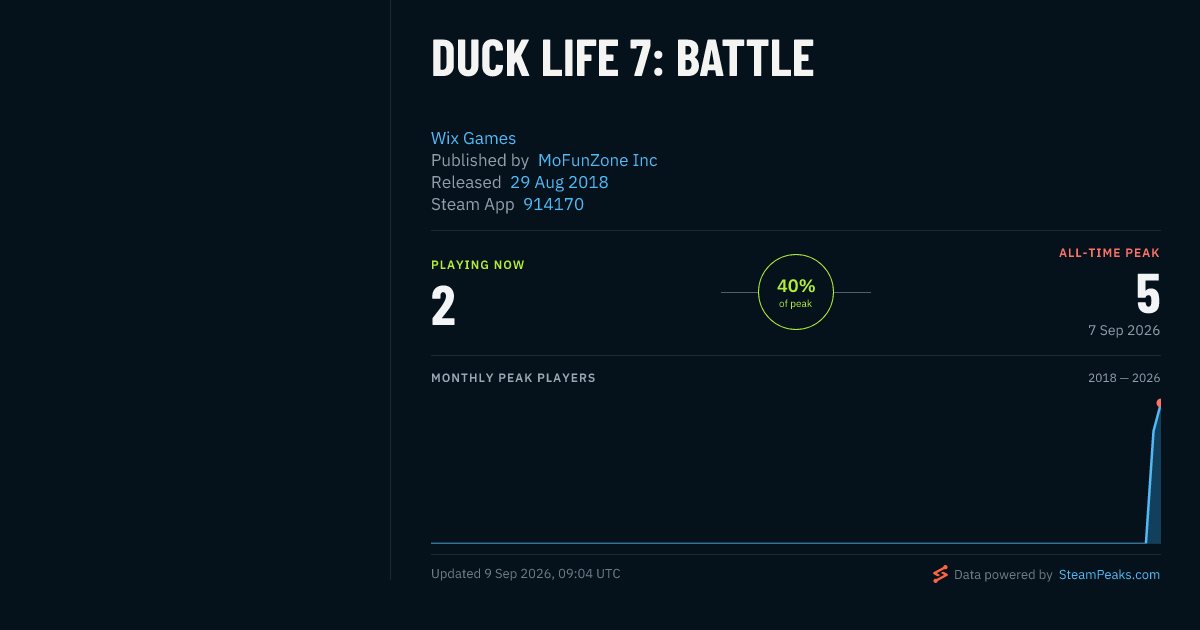This screenshot has height=630, width=1200.
Task: Click the All-Time Peak label
Action: click(x=1109, y=253)
